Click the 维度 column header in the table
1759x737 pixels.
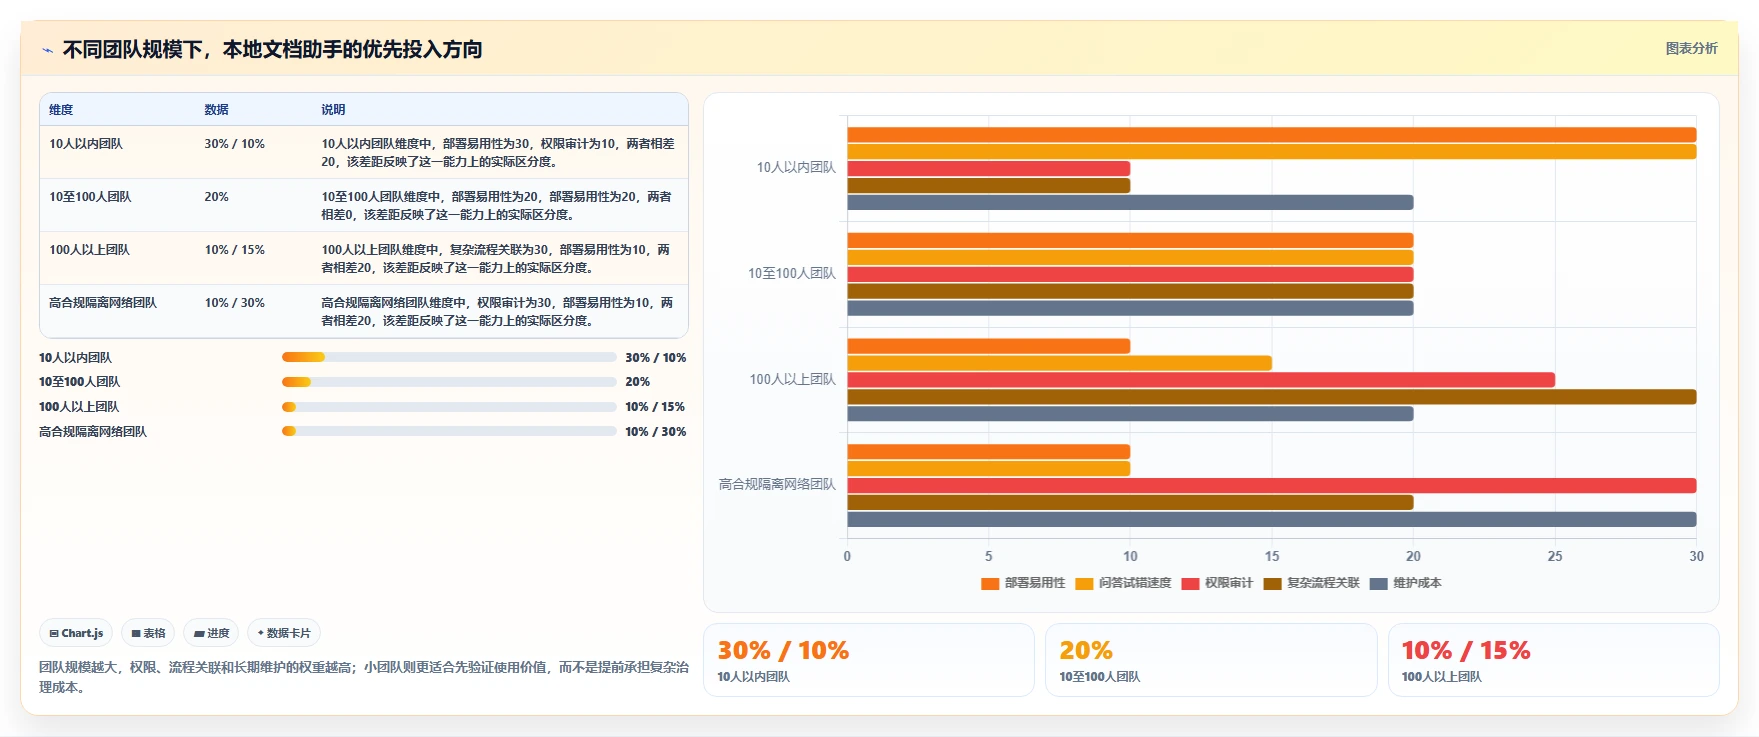tap(61, 110)
